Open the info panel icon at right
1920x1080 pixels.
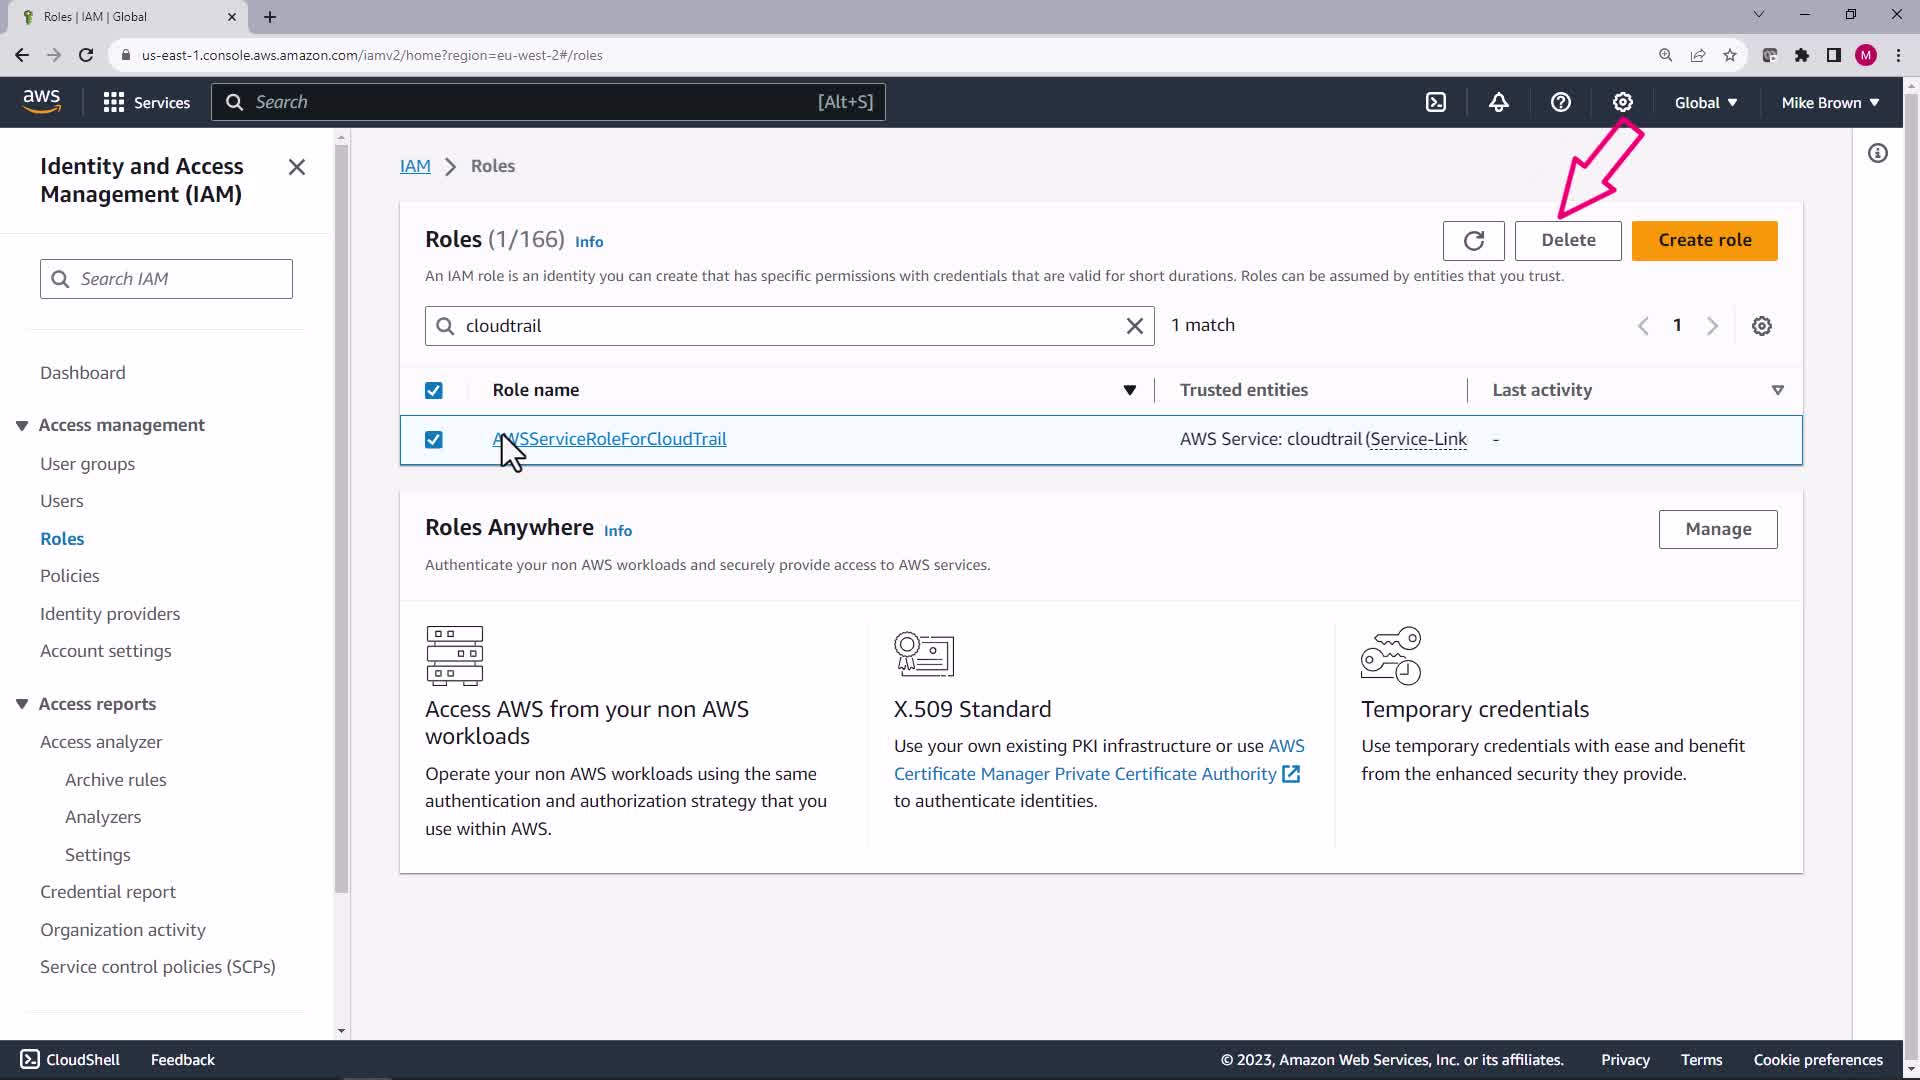click(x=1877, y=153)
